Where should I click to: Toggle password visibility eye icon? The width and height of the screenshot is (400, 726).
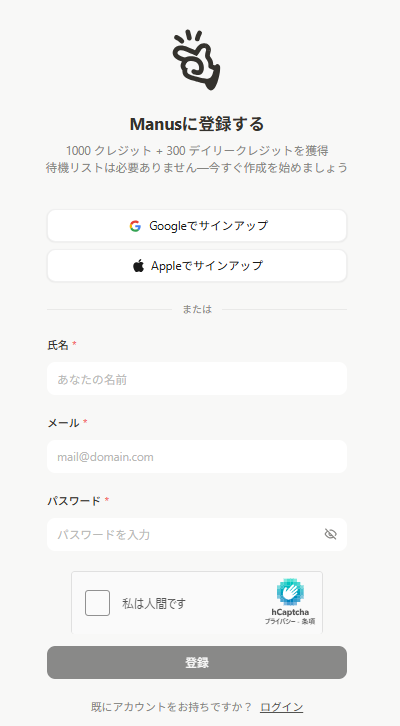[331, 534]
